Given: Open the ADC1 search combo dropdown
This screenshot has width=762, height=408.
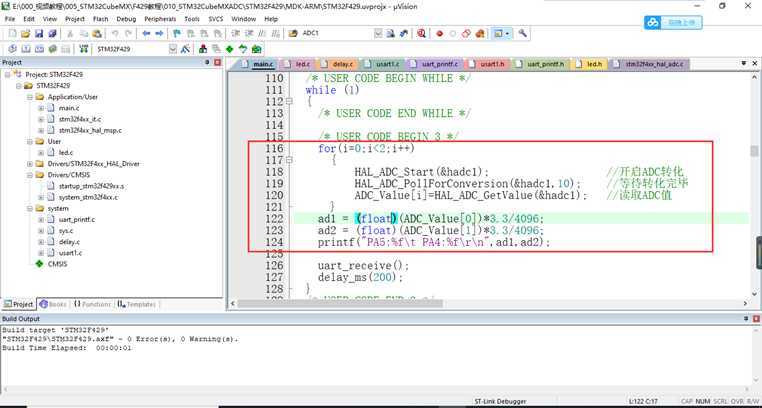Looking at the screenshot, I should [378, 34].
